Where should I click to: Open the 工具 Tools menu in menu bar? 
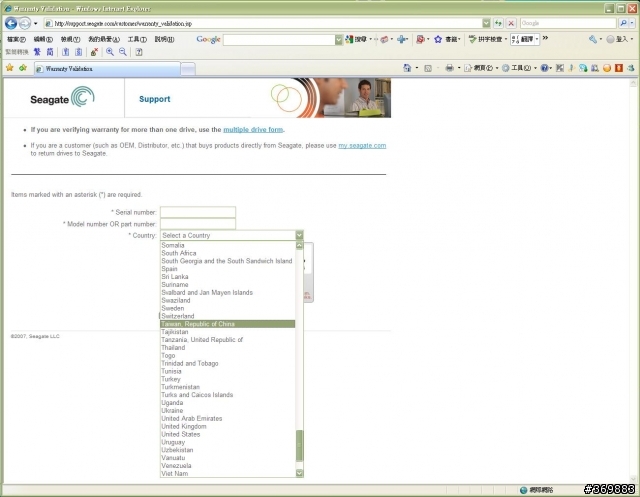(x=137, y=39)
